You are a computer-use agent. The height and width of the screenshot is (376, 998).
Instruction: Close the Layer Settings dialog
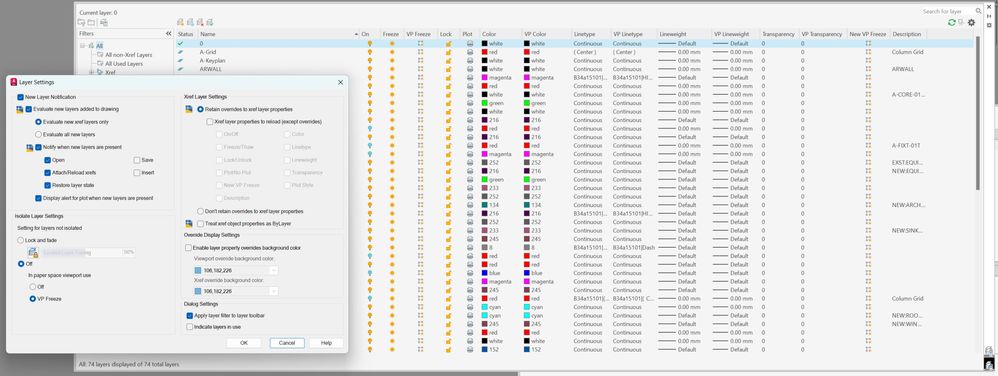tap(340, 82)
